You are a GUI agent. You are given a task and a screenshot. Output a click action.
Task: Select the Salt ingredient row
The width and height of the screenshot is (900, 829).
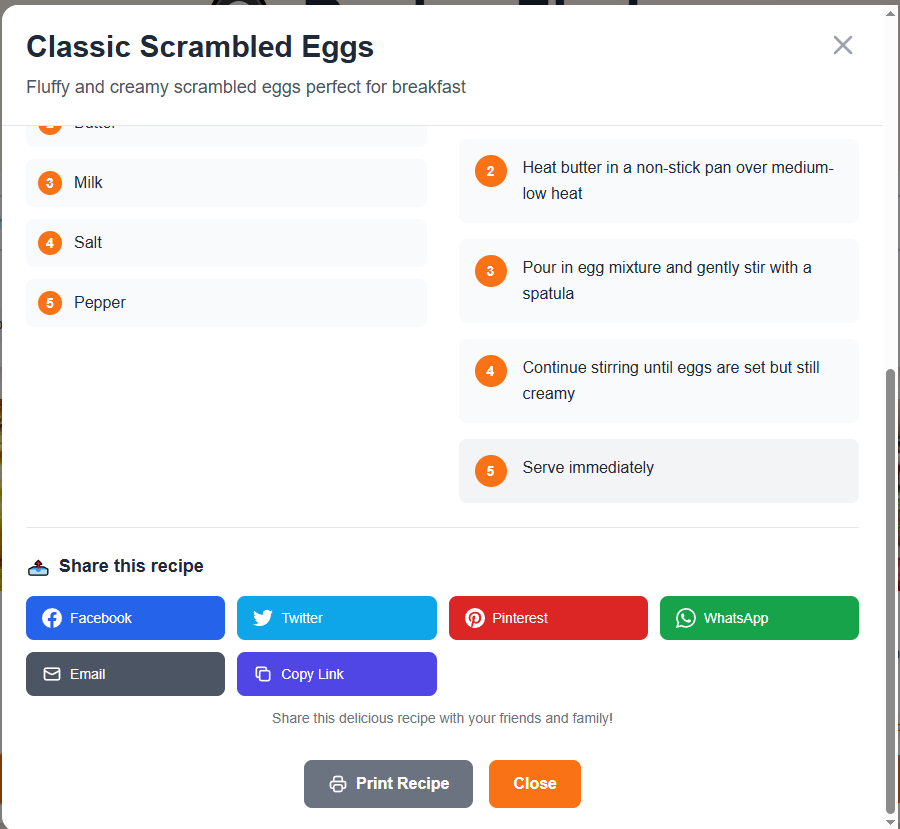pos(226,243)
